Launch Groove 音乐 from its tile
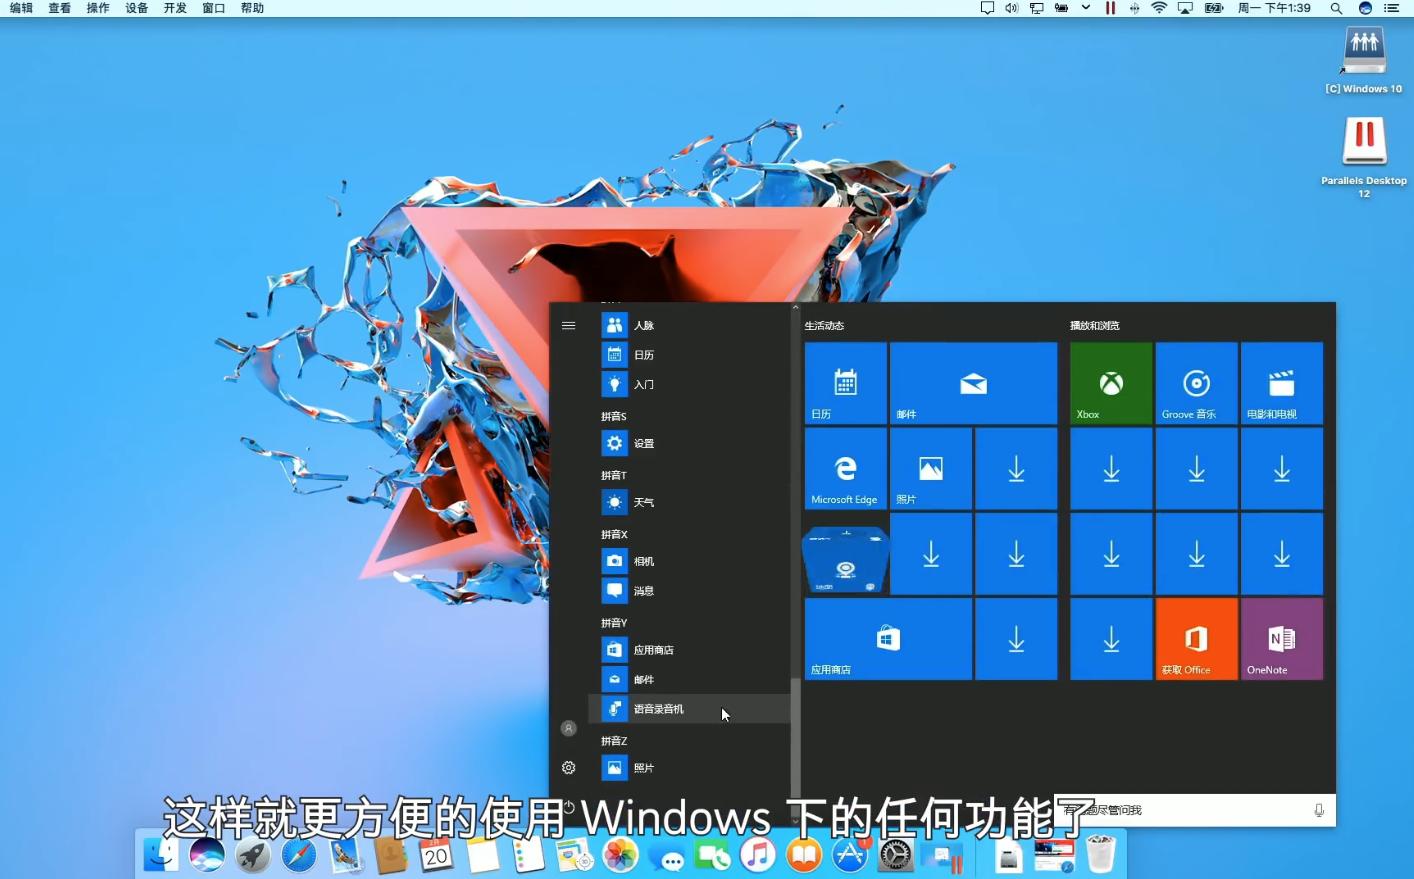This screenshot has height=879, width=1414. [1196, 383]
